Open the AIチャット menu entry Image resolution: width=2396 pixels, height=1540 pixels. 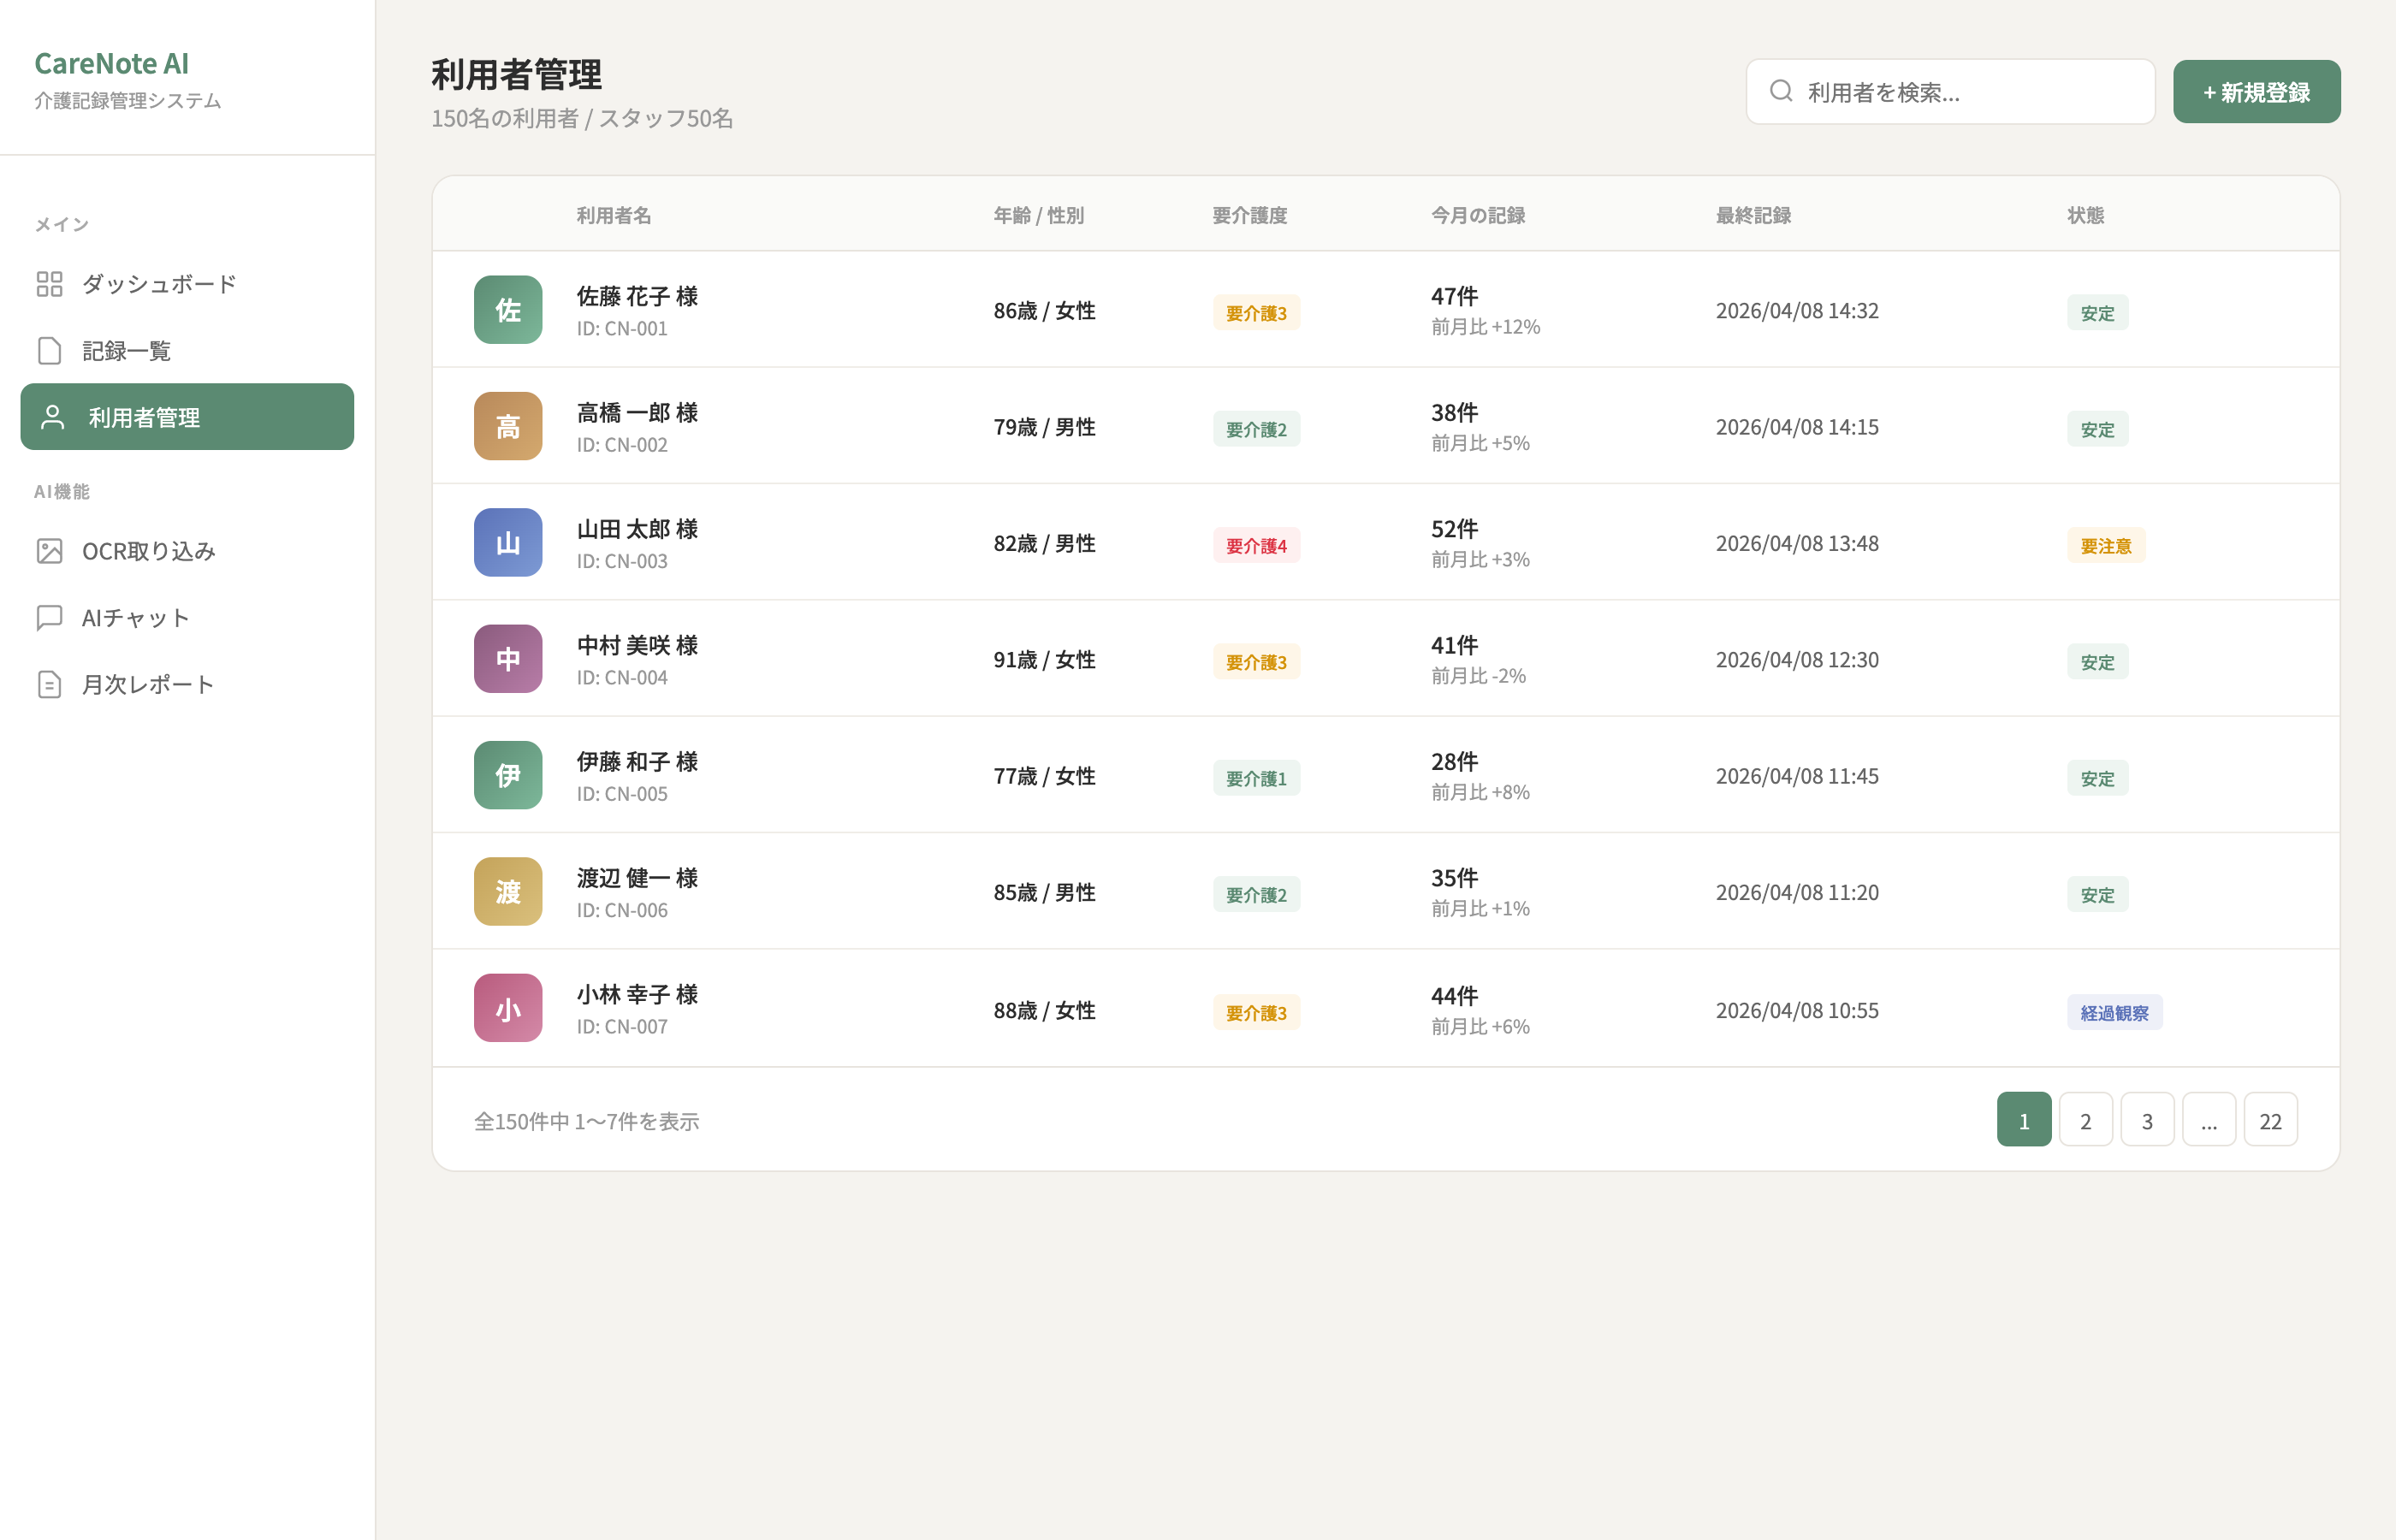pyautogui.click(x=187, y=618)
